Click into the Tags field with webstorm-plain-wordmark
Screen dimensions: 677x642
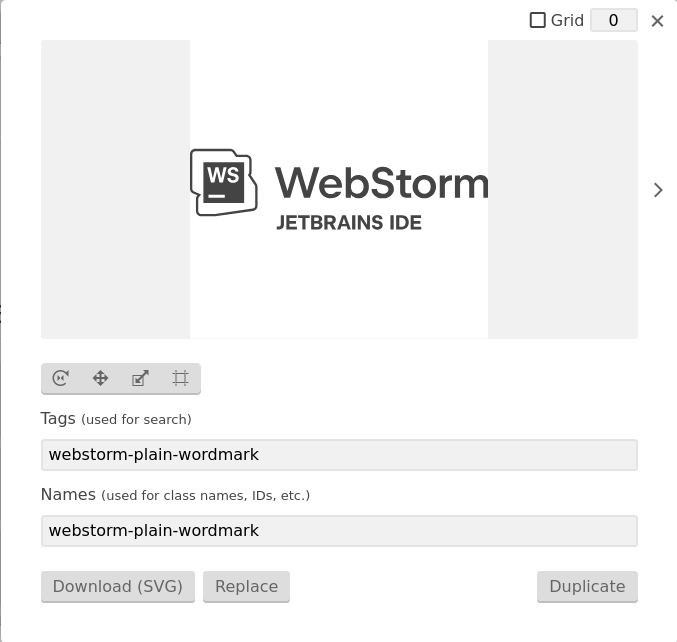point(339,455)
